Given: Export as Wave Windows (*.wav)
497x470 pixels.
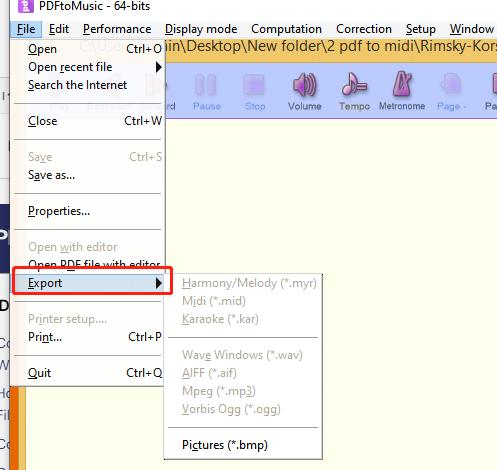Looking at the screenshot, I should (x=243, y=355).
